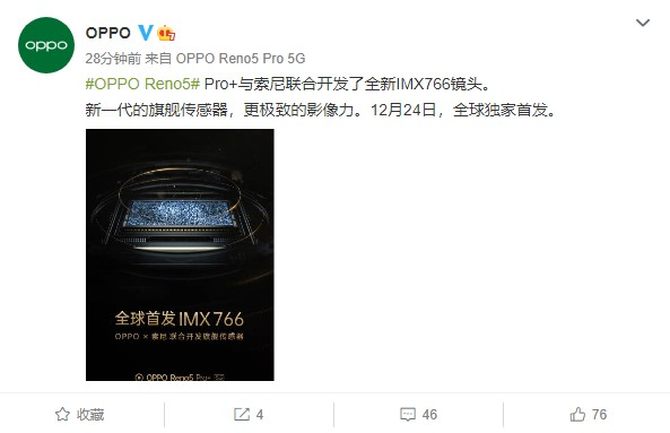Favorite the post using the star icon

(62, 414)
